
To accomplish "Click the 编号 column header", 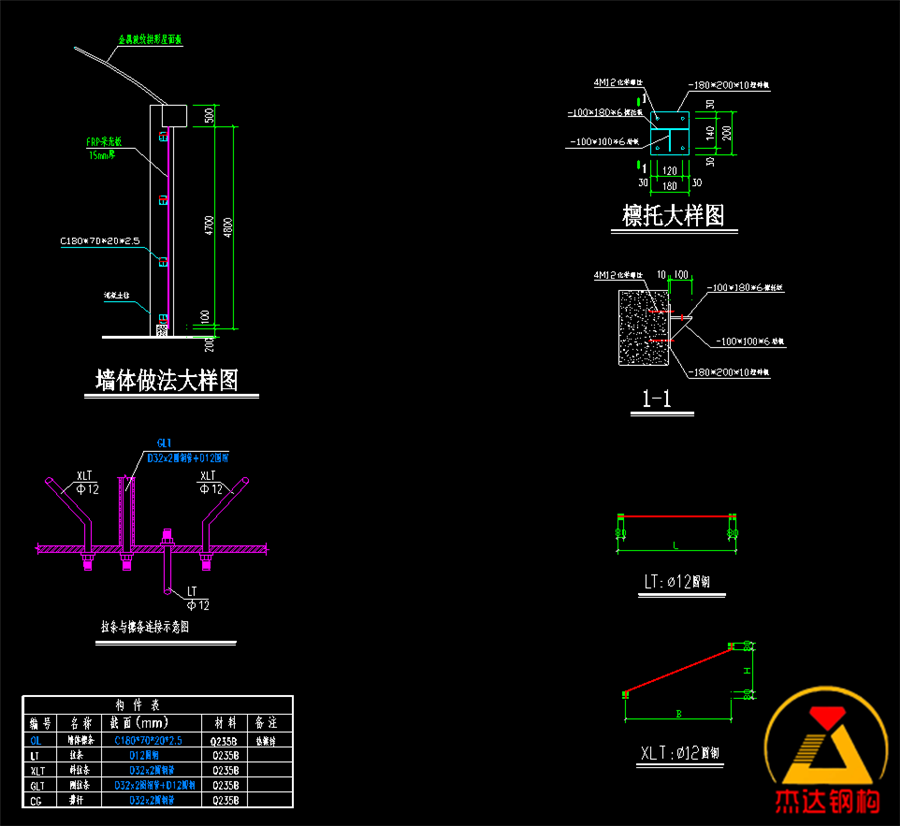I will [40, 723].
